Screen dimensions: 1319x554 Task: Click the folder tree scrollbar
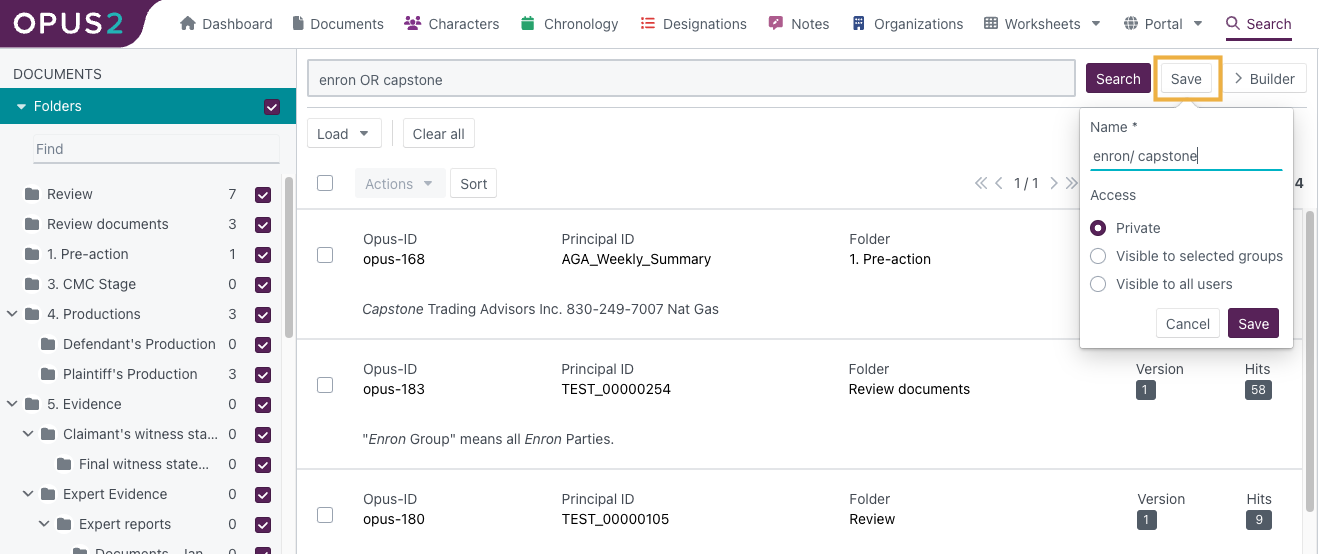click(x=289, y=258)
